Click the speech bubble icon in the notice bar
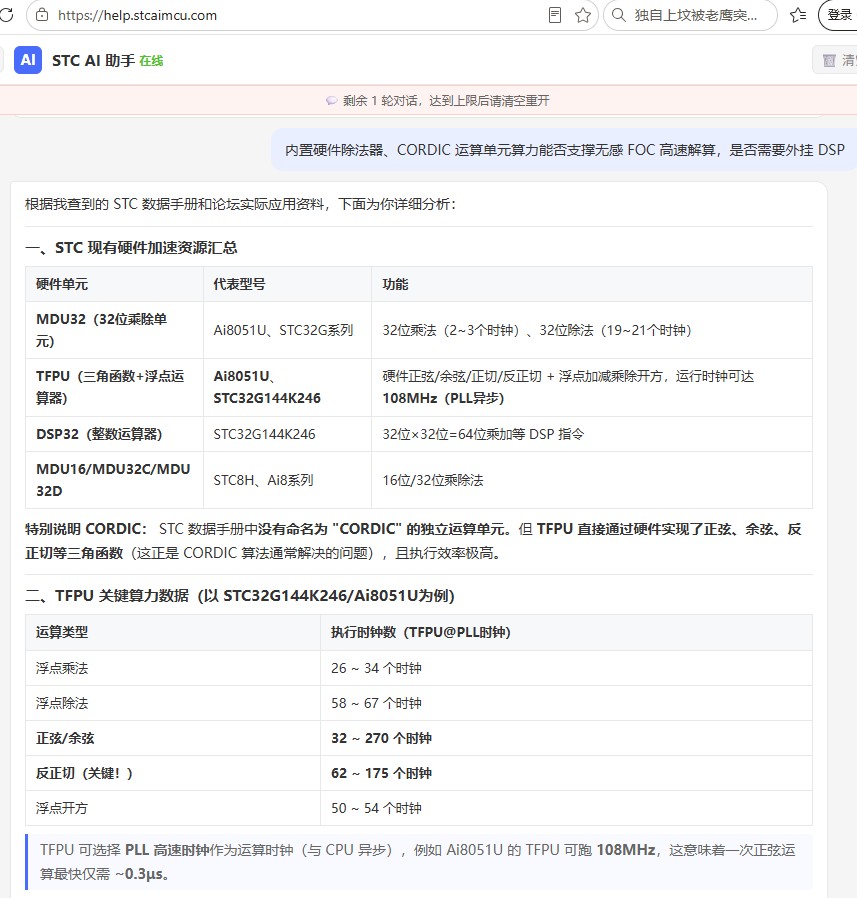Viewport: 857px width, 898px height. coord(331,101)
